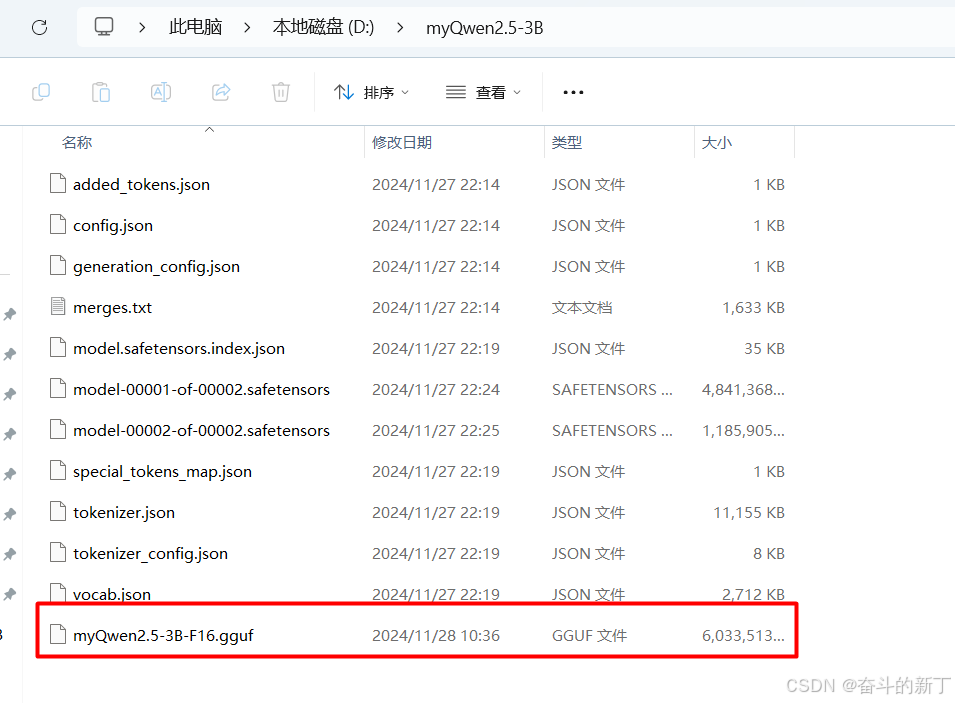Sort by the 大小 column header
This screenshot has width=955, height=703.
tap(717, 143)
